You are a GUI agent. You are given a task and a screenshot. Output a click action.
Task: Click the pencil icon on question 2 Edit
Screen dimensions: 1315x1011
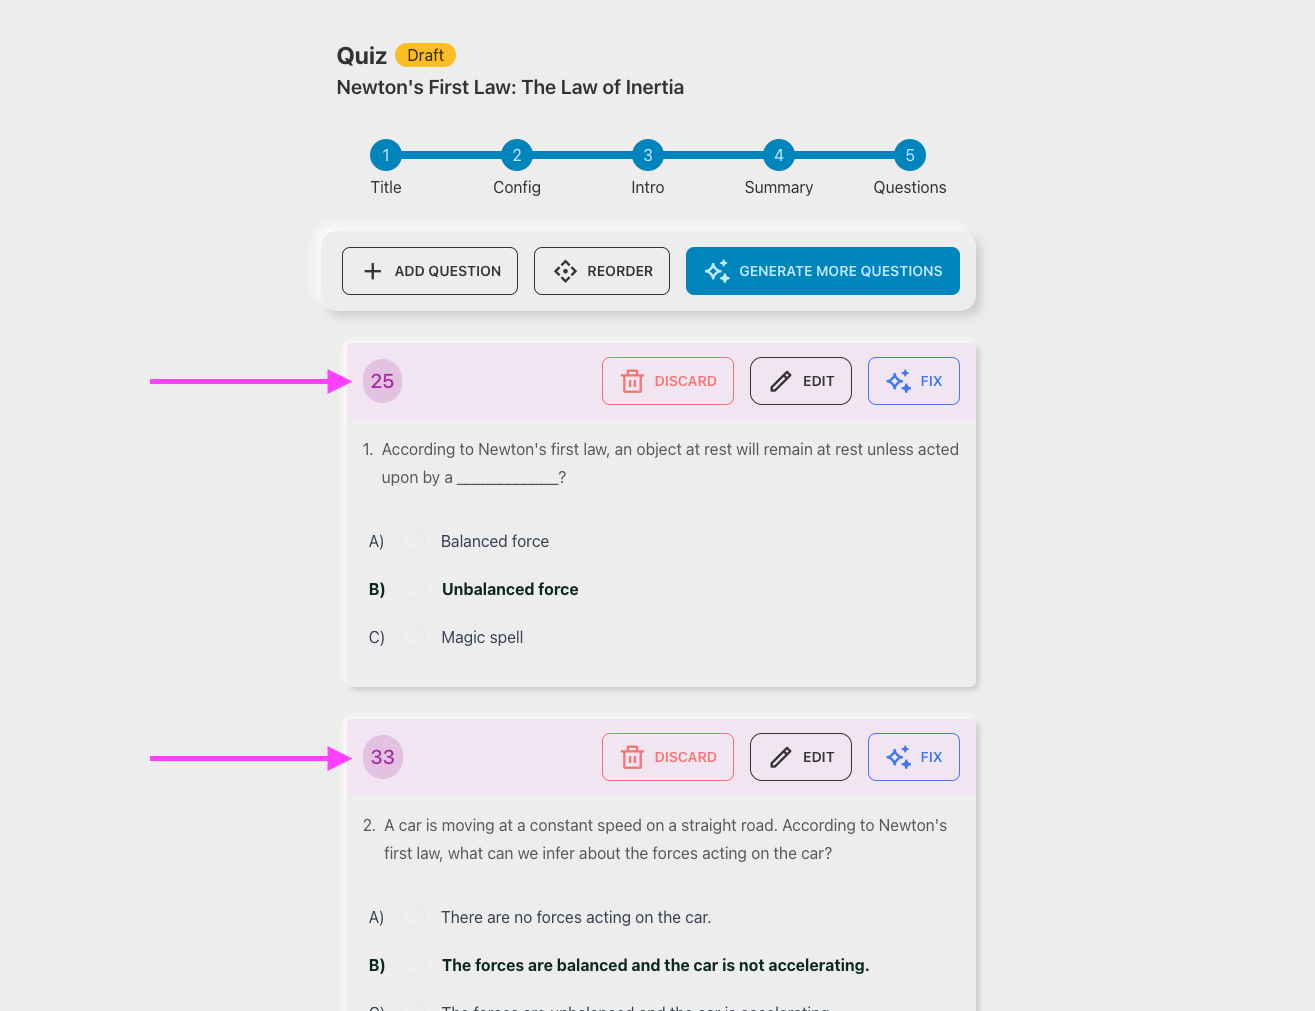click(x=781, y=757)
